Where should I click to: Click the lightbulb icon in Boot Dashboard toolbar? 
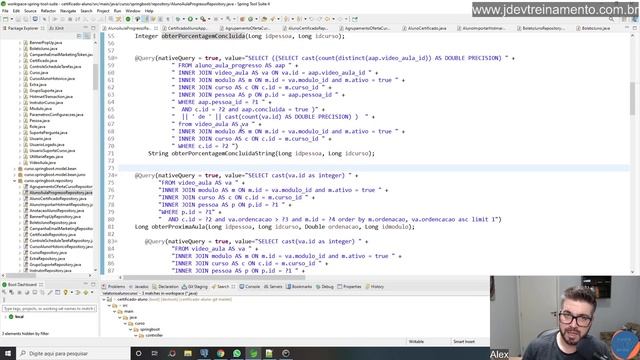[x=66, y=292]
